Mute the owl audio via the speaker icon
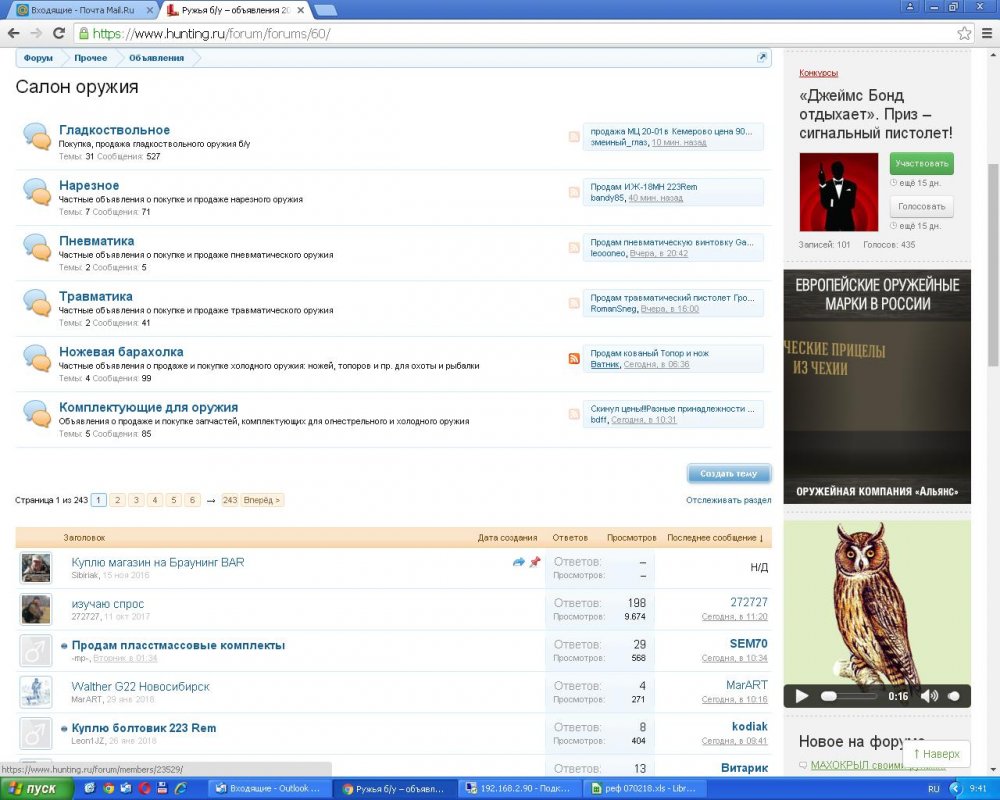The image size is (1000, 800). click(x=929, y=696)
